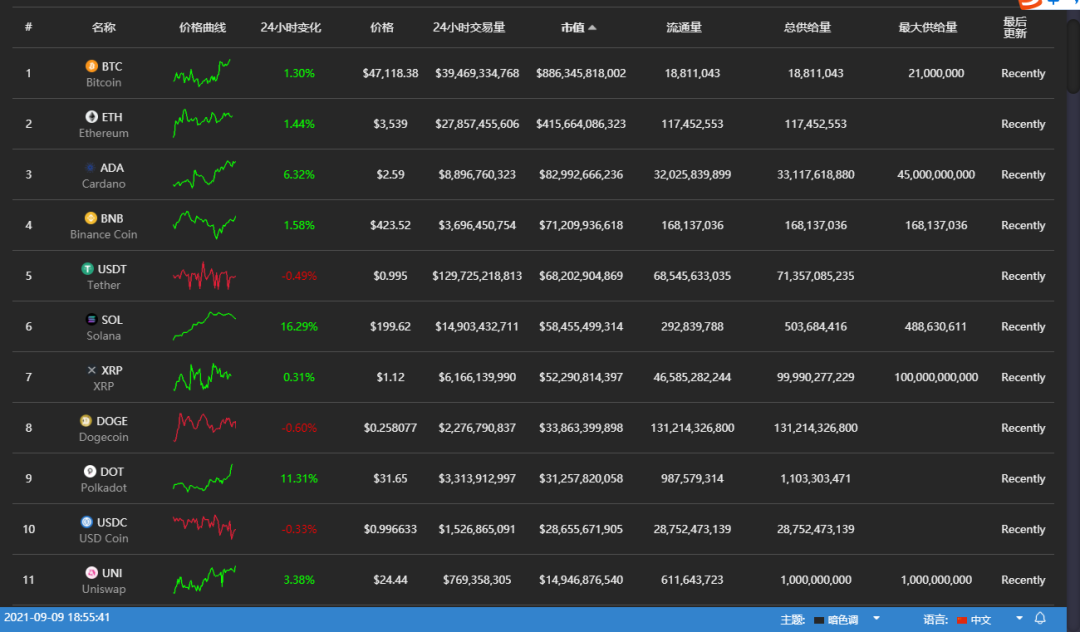Click the Uniswap UNI coin icon
This screenshot has height=632, width=1080.
pos(92,573)
